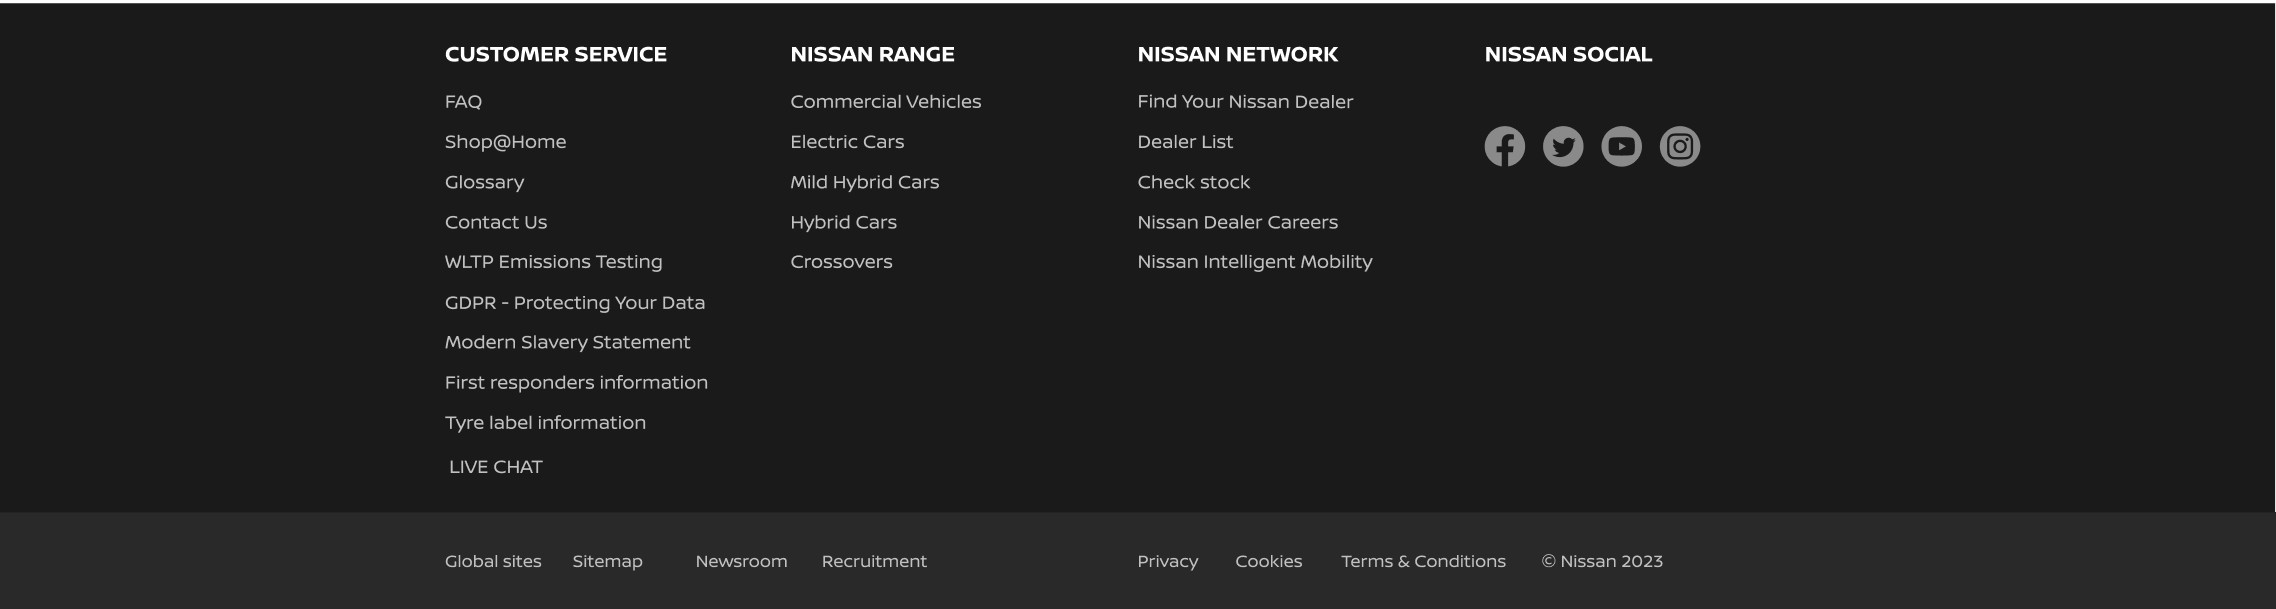View the Sitemap link
This screenshot has height=609, width=2276.
pos(607,561)
